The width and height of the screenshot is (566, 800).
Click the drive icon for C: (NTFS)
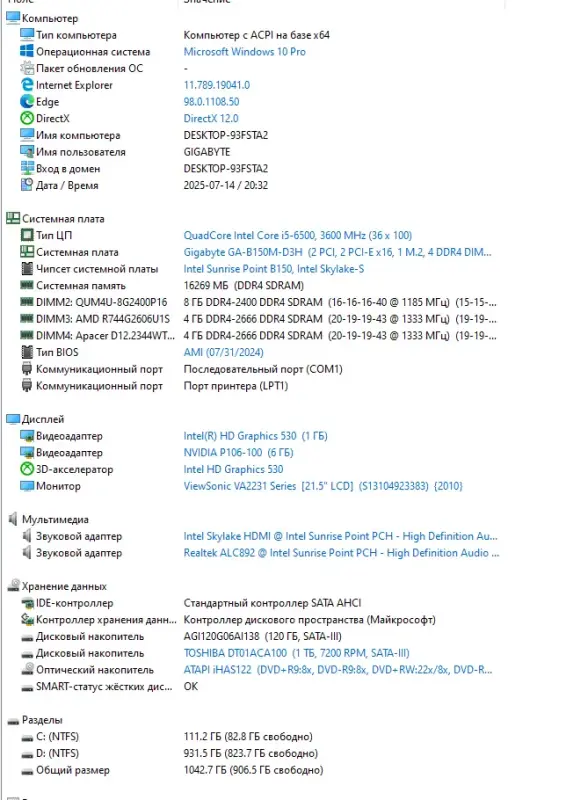click(27, 737)
